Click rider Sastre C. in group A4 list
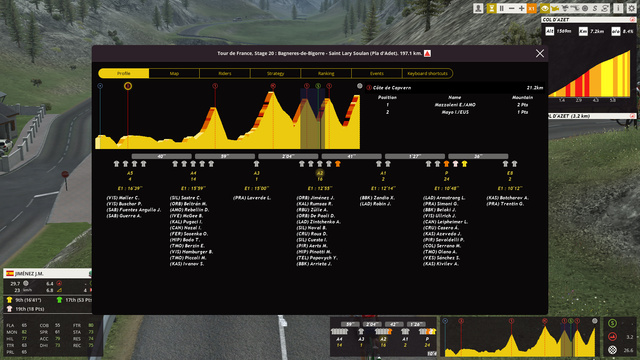 [185, 198]
